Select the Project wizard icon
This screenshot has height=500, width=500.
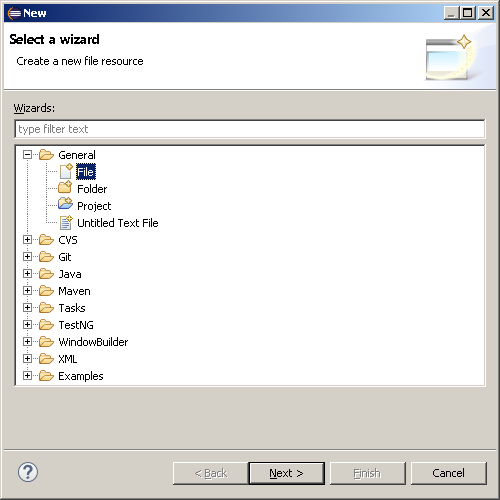(65, 204)
